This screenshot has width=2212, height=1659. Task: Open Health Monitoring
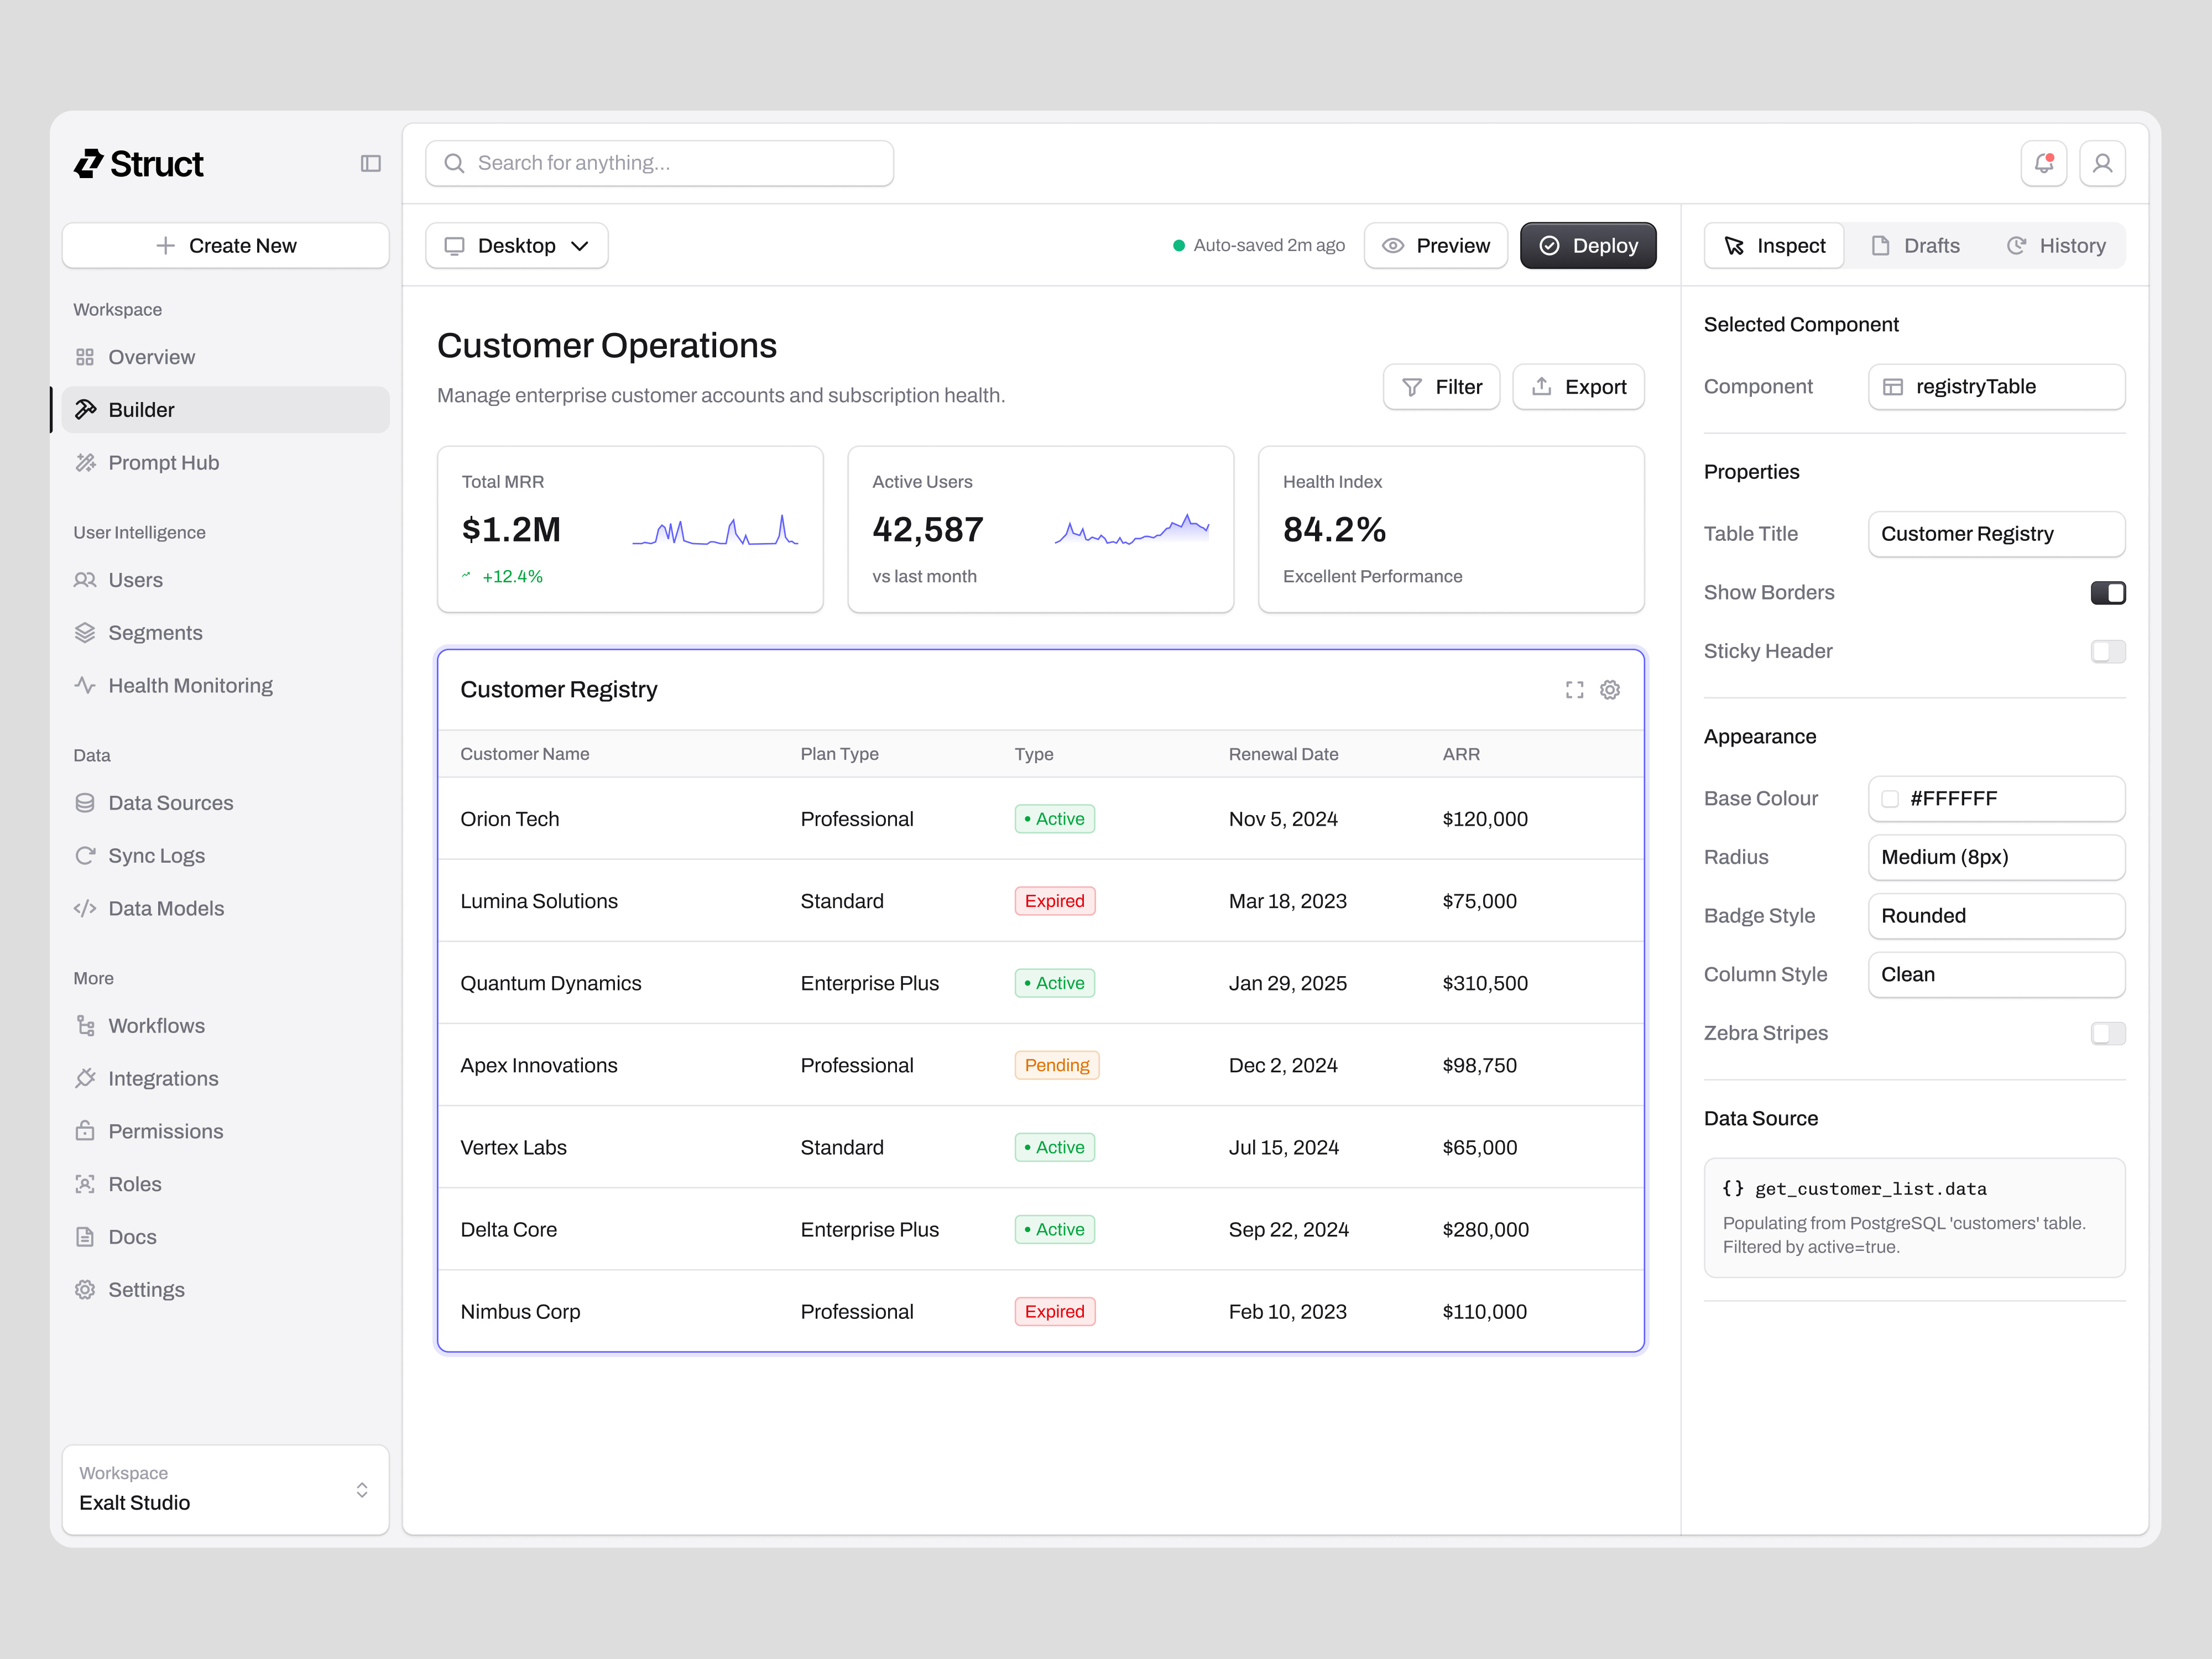(x=226, y=686)
